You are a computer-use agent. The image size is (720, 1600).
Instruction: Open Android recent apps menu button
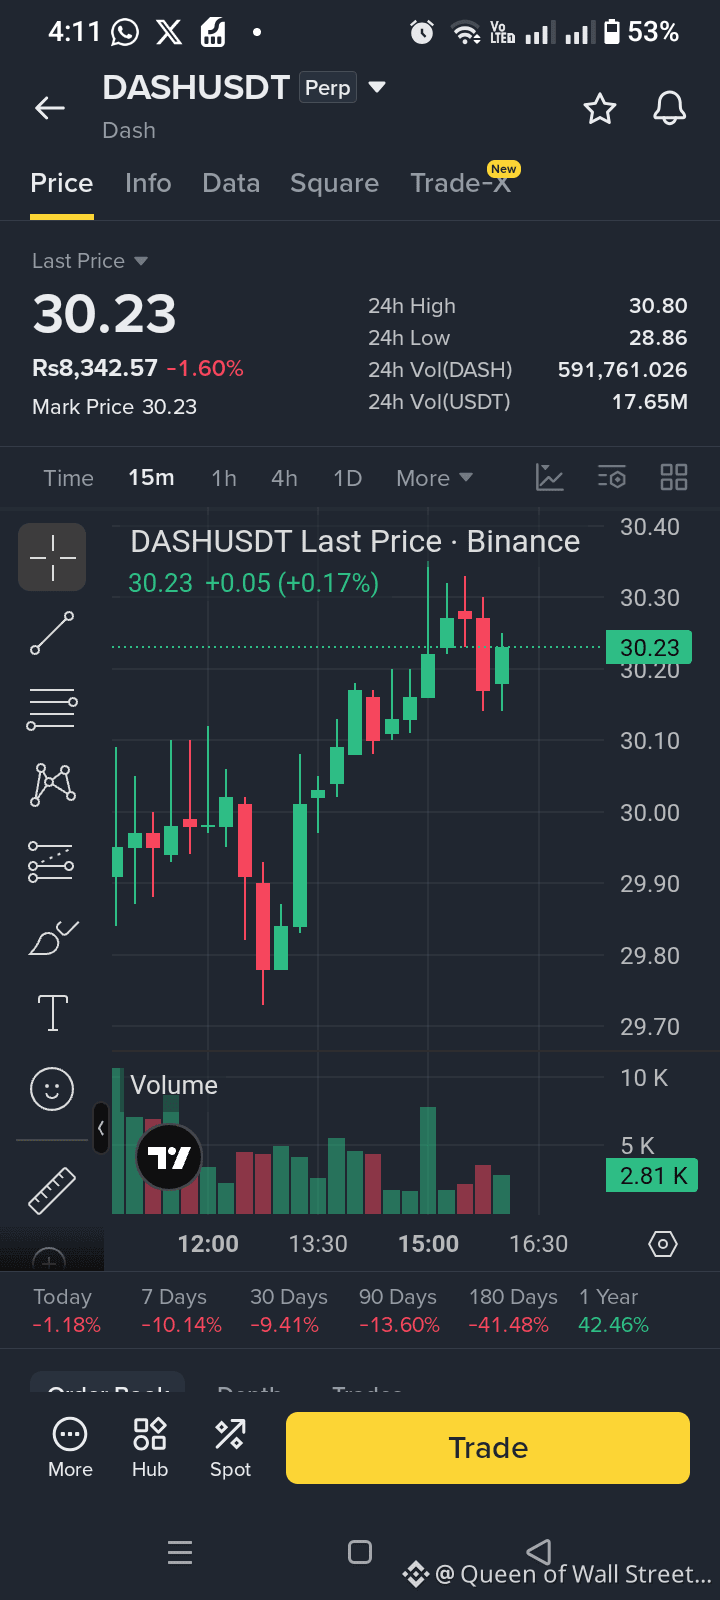(x=180, y=1552)
